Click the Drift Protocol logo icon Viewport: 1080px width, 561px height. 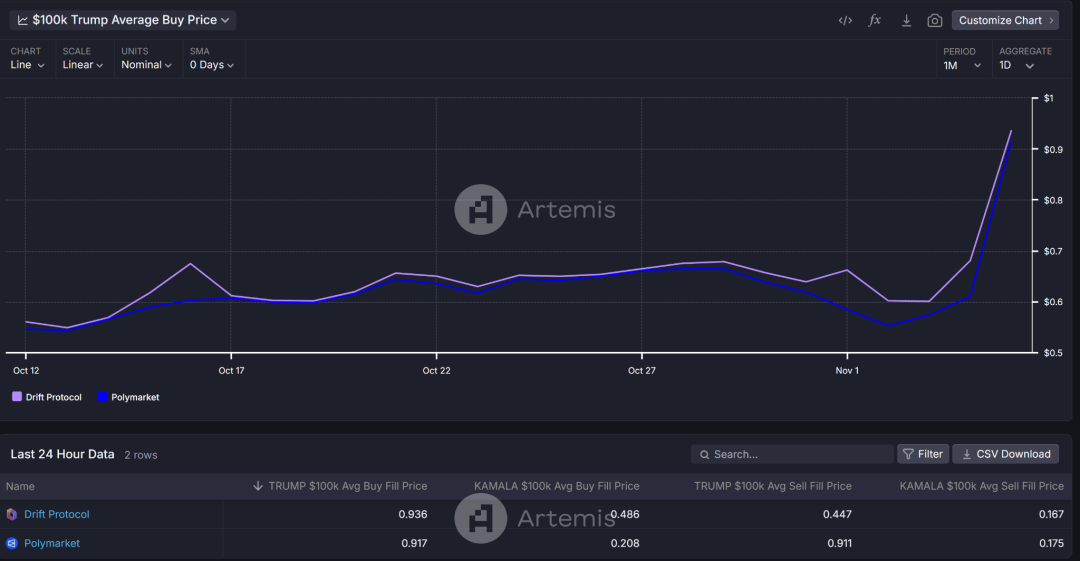click(x=12, y=514)
